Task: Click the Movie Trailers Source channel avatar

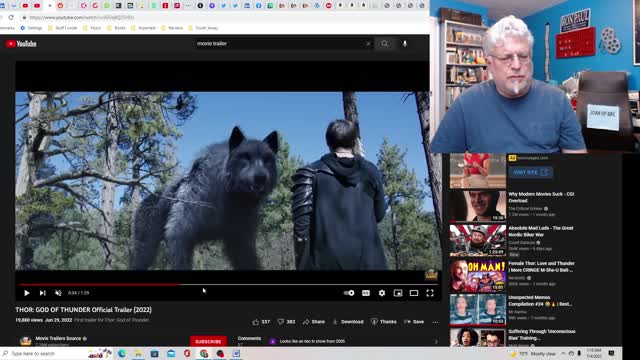Action: point(25,341)
